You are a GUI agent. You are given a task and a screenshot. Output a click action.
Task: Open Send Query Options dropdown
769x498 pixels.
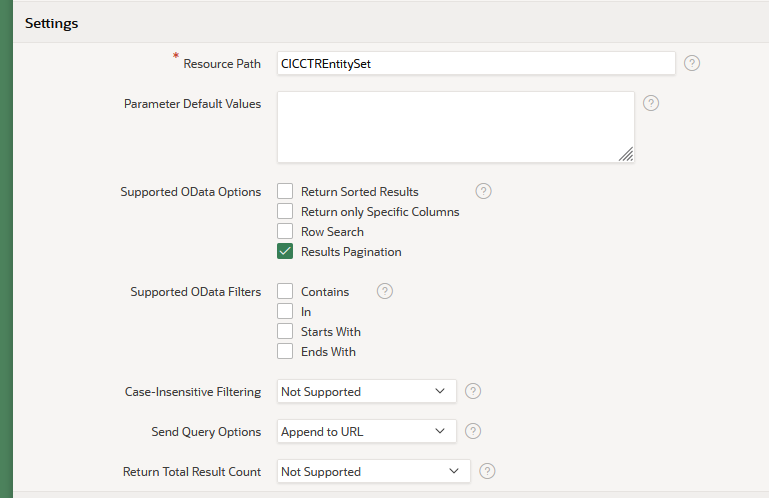click(366, 432)
